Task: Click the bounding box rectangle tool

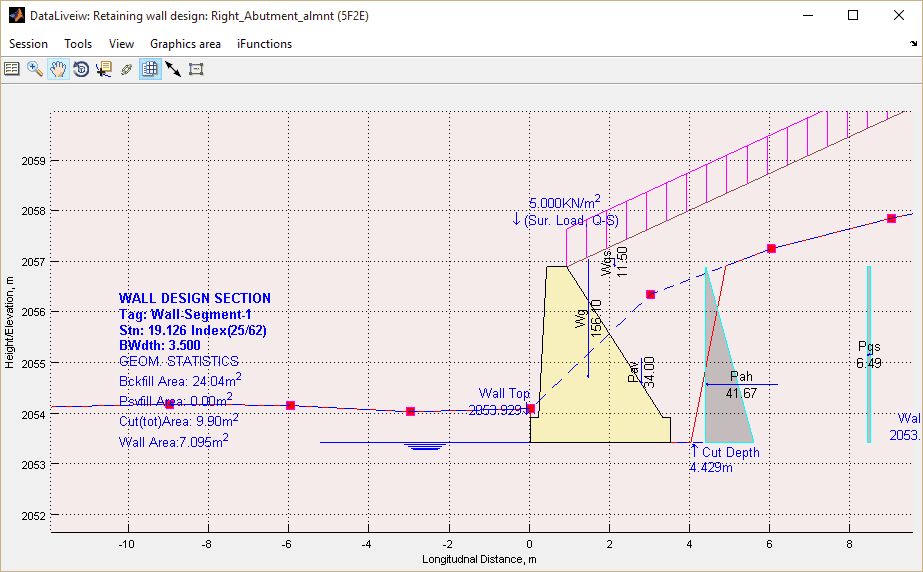Action: pyautogui.click(x=196, y=69)
